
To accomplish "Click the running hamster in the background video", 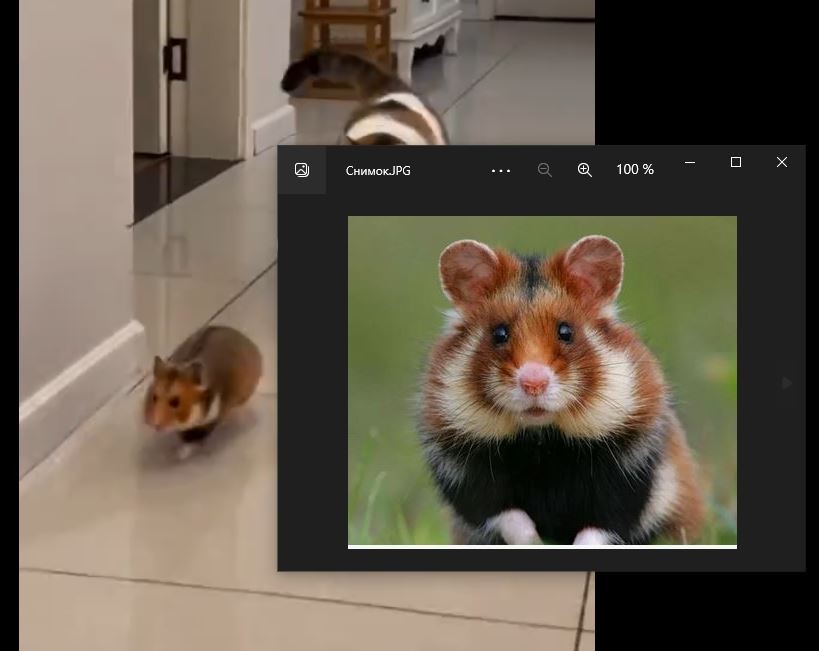I will coord(202,387).
